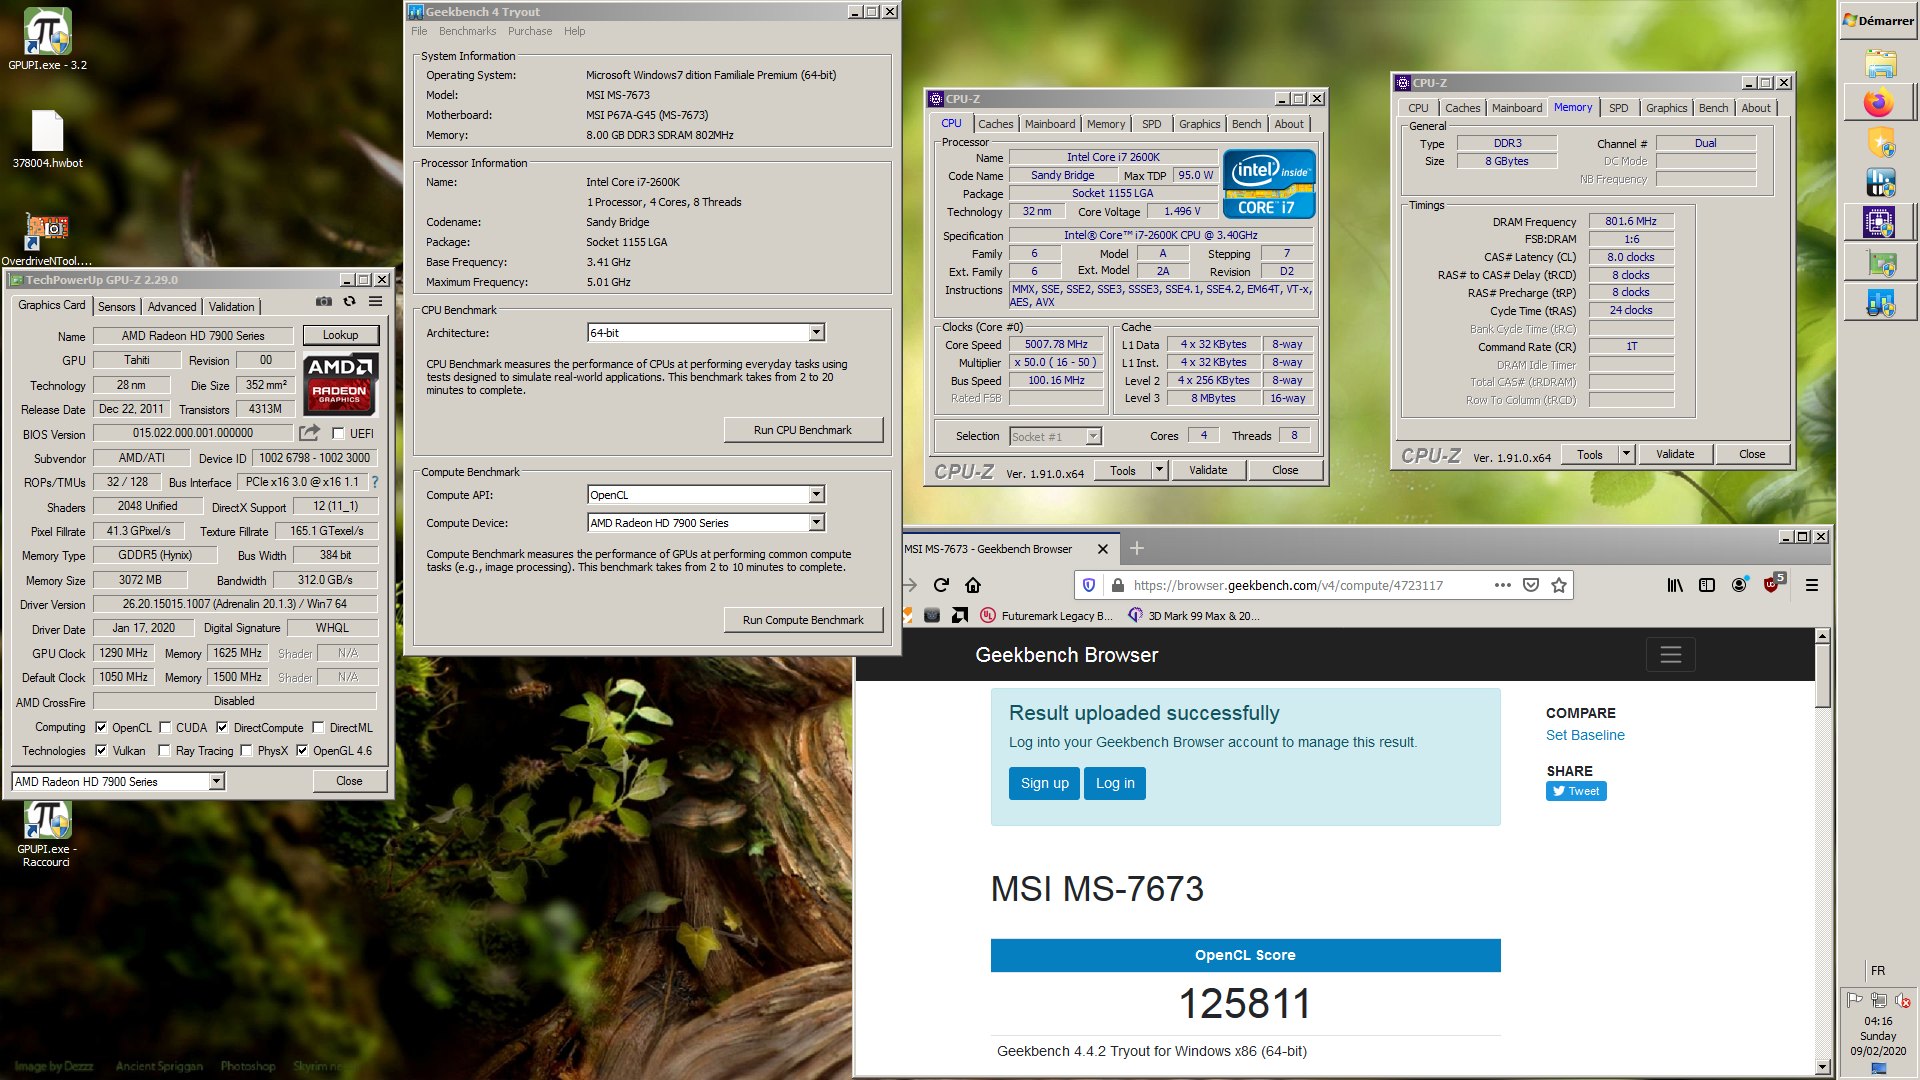Viewport: 1920px width, 1080px height.
Task: Take GPU-Z screenshot with camera icon
Action: pyautogui.click(x=324, y=302)
